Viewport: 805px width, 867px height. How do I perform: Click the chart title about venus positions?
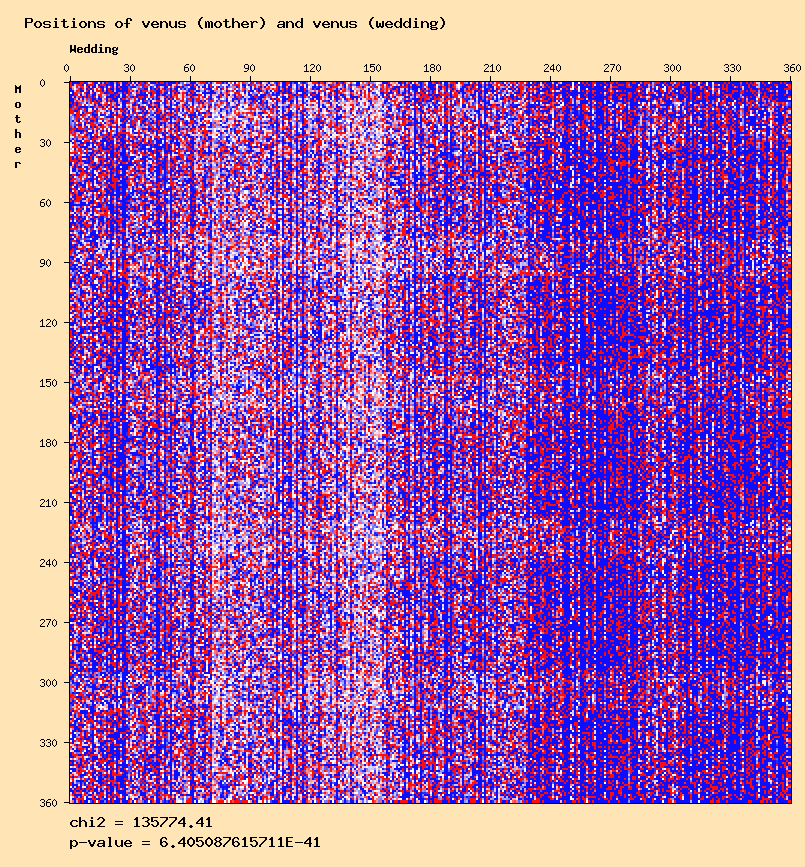click(235, 23)
